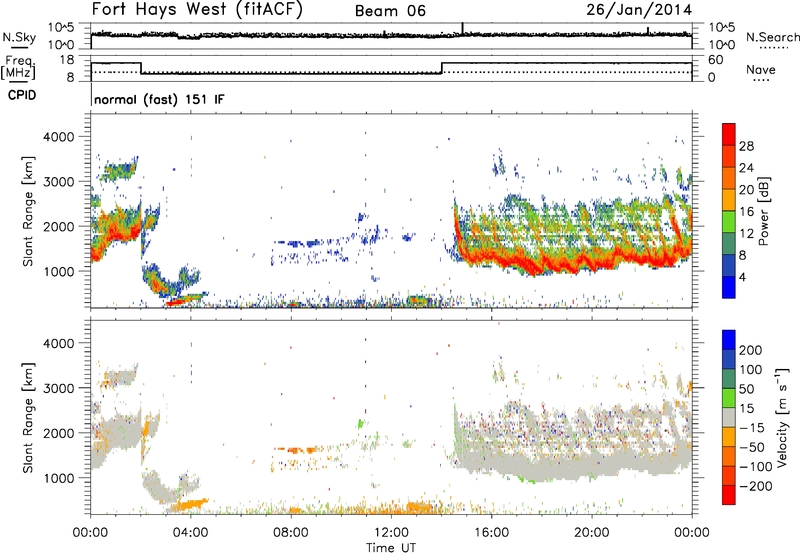Viewport: 800px width, 554px height.
Task: Click the '4000' tick on the power panel axis
Action: (58, 137)
